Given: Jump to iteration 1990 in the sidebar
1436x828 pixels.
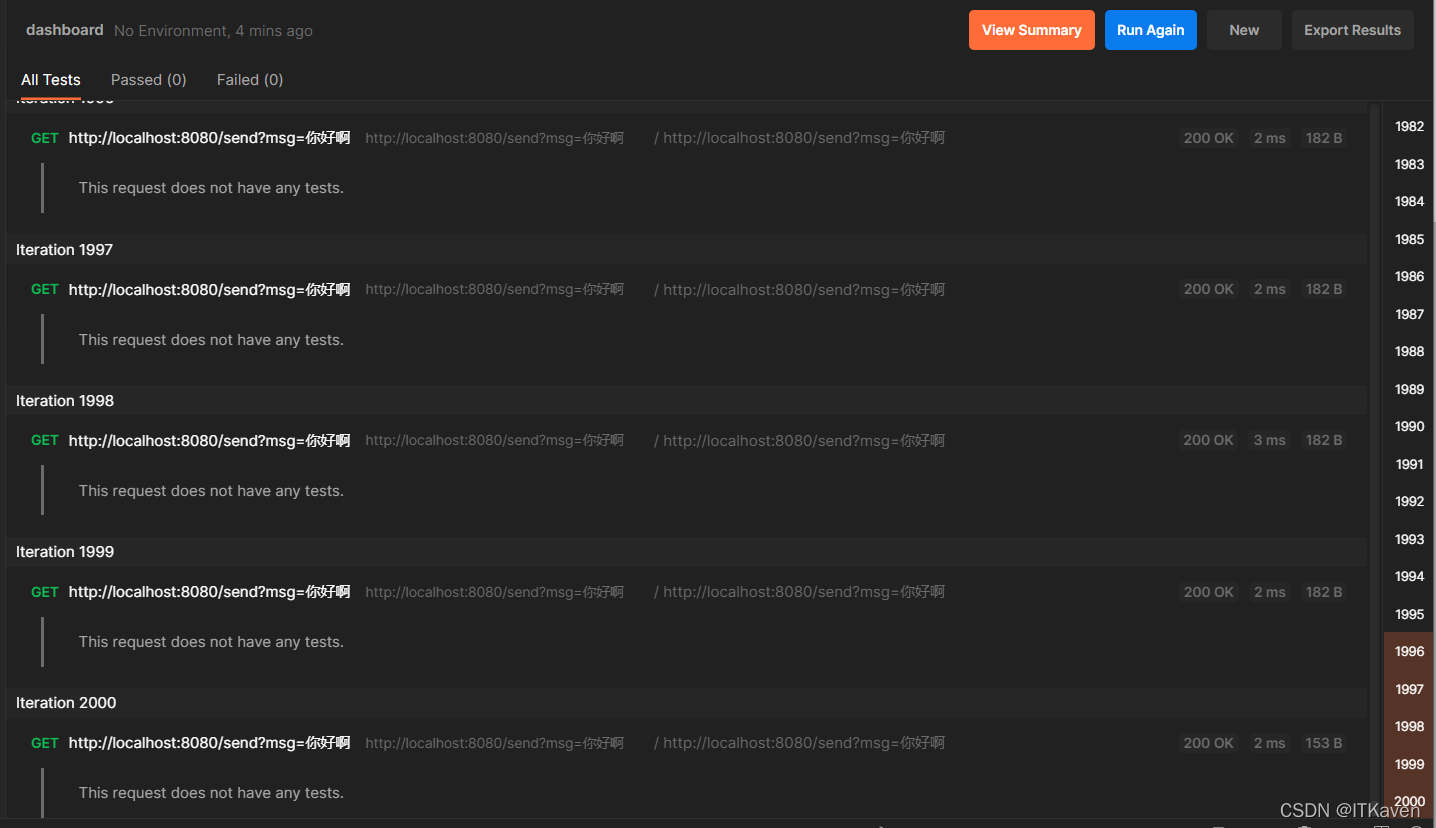Looking at the screenshot, I should coord(1409,426).
